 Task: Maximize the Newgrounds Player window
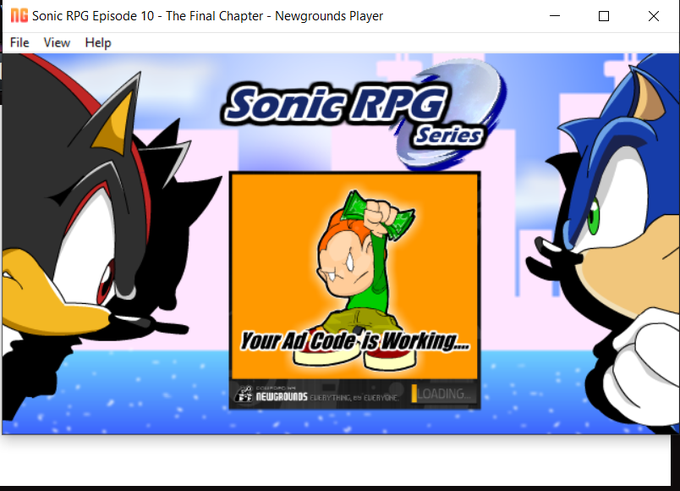[x=604, y=16]
